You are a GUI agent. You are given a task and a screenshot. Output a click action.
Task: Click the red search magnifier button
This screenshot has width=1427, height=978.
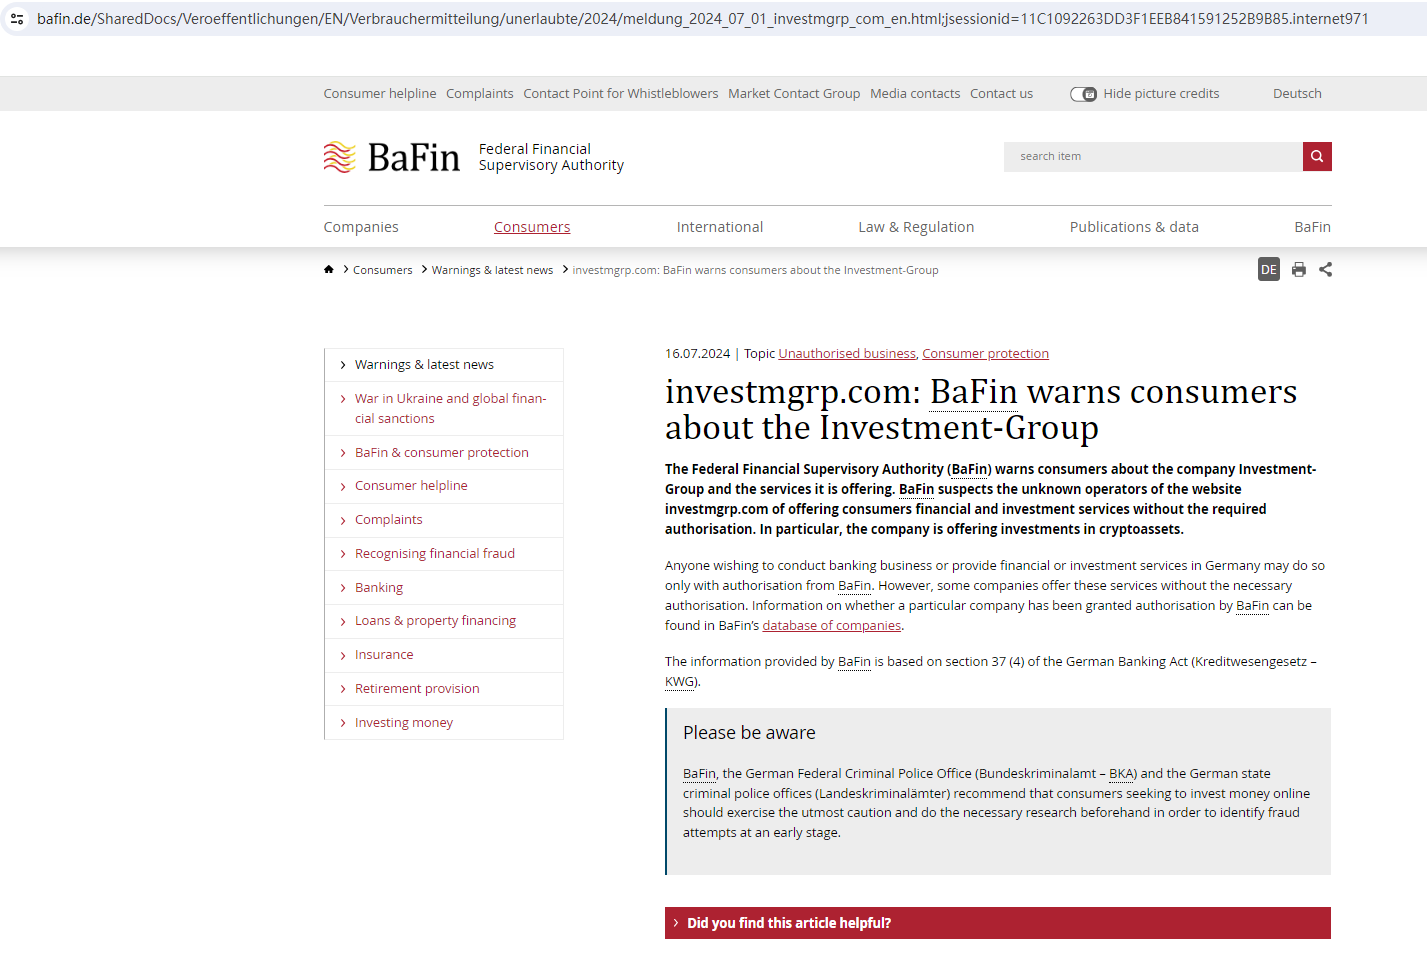(x=1317, y=156)
